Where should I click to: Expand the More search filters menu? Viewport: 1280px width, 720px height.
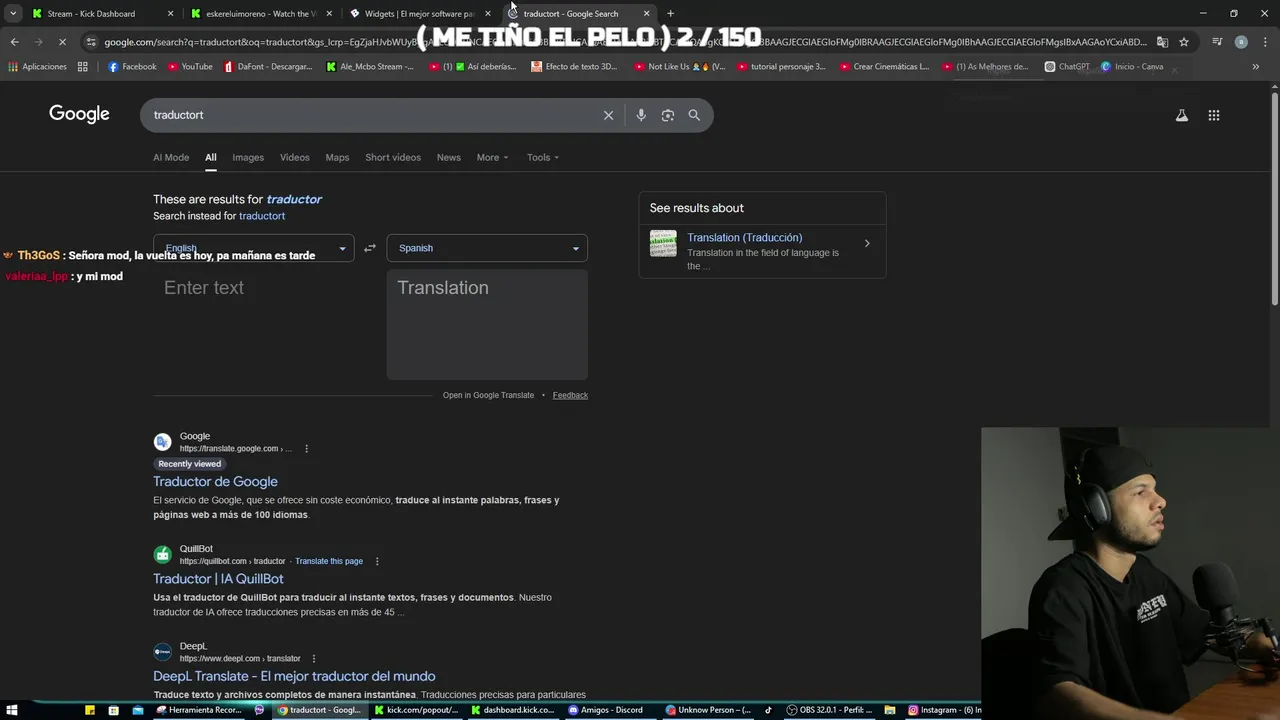coord(492,157)
